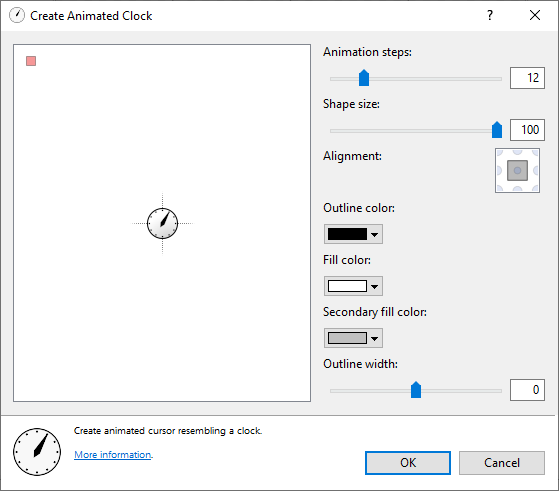
Task: Click the Shape size slider handle
Action: (497, 130)
